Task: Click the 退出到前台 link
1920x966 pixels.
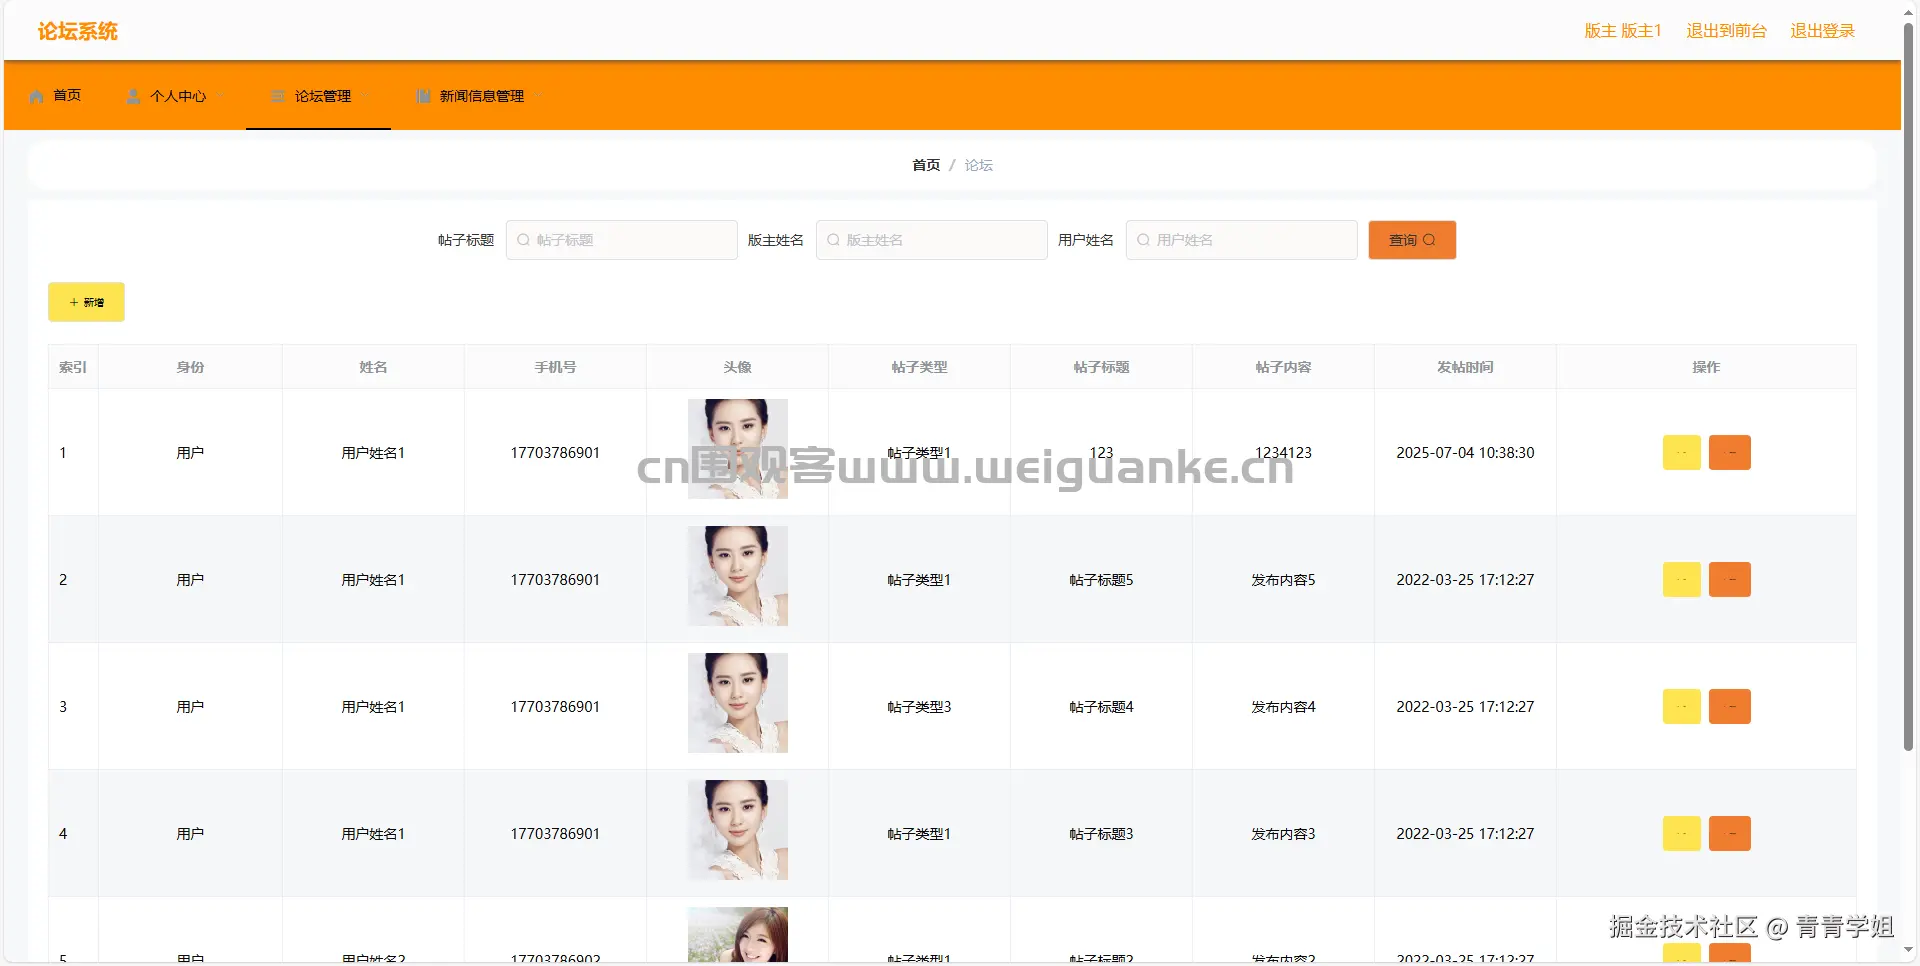Action: tap(1726, 31)
